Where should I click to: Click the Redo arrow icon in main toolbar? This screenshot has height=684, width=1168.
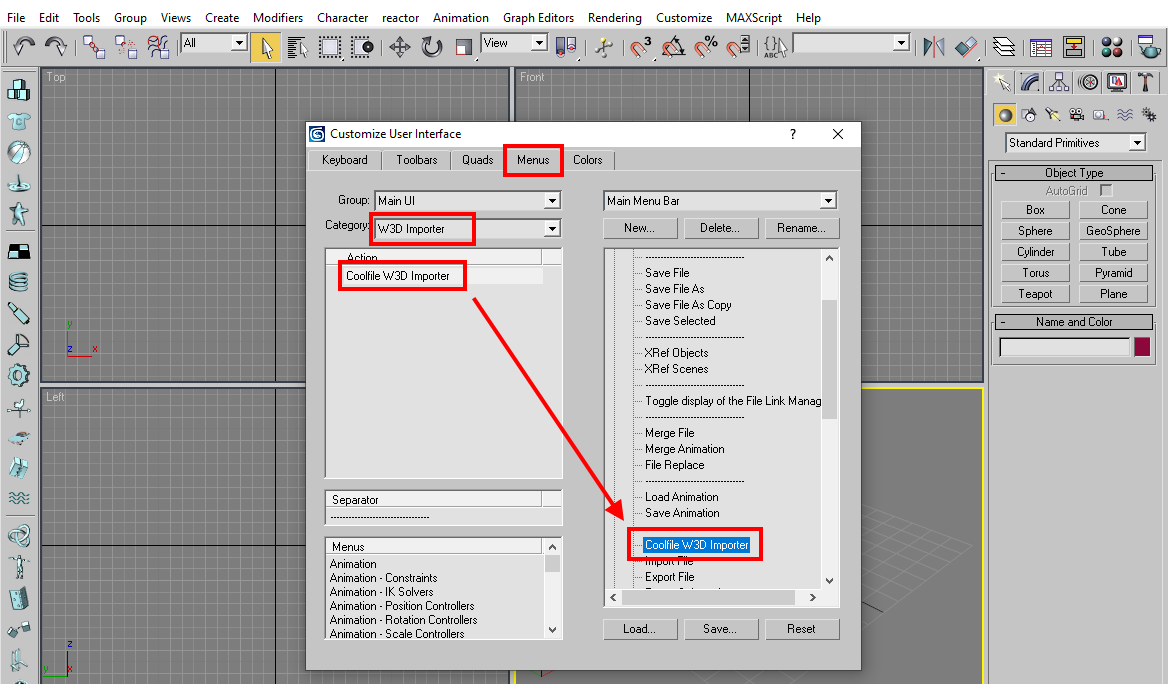(56, 47)
